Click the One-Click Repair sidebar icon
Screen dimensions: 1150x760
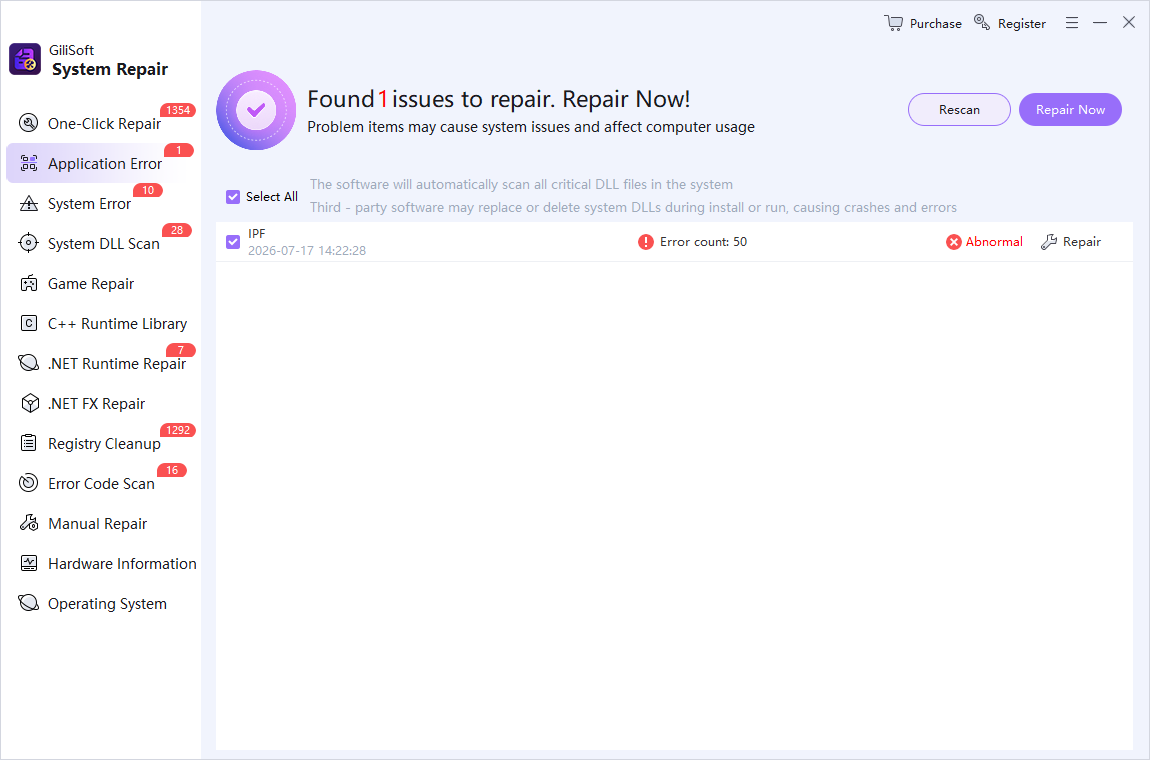click(x=29, y=123)
